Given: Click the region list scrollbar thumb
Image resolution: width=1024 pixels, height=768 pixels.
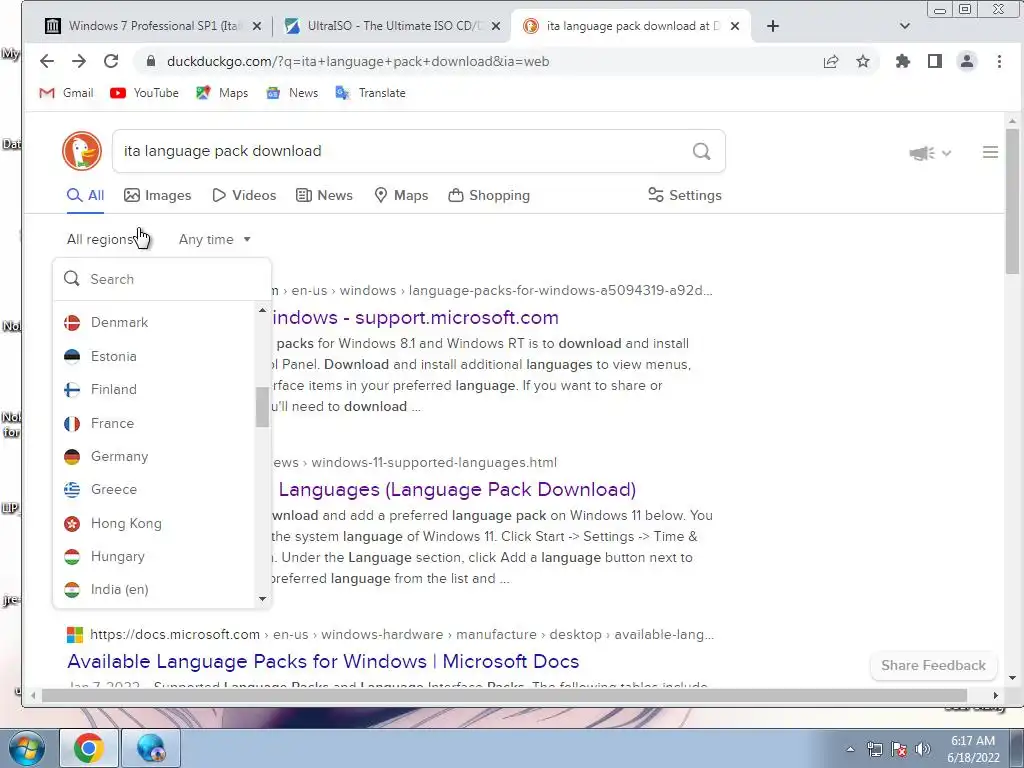Looking at the screenshot, I should point(263,408).
